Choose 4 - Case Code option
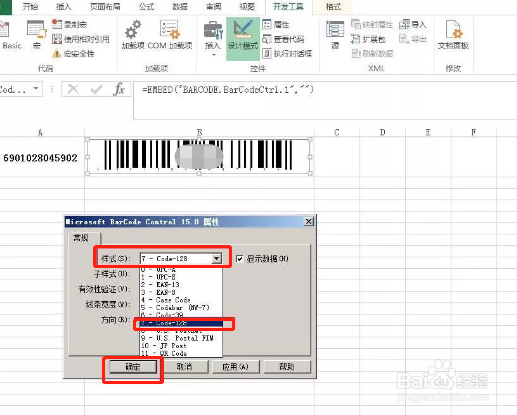This screenshot has width=517, height=415. (181, 300)
